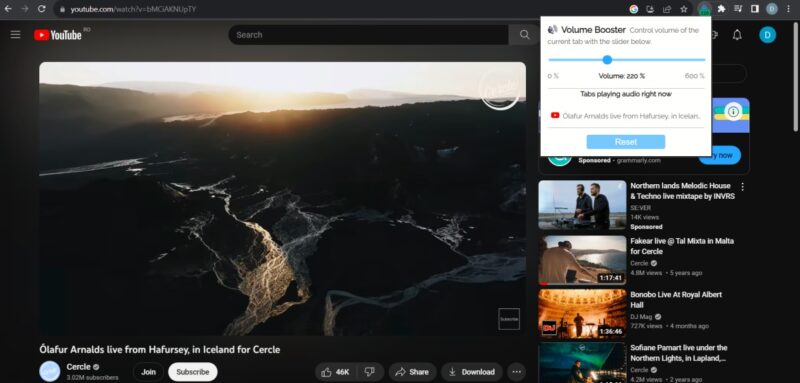Toggle Chrome side panel
Viewport: 800px width, 383px height.
pos(755,9)
